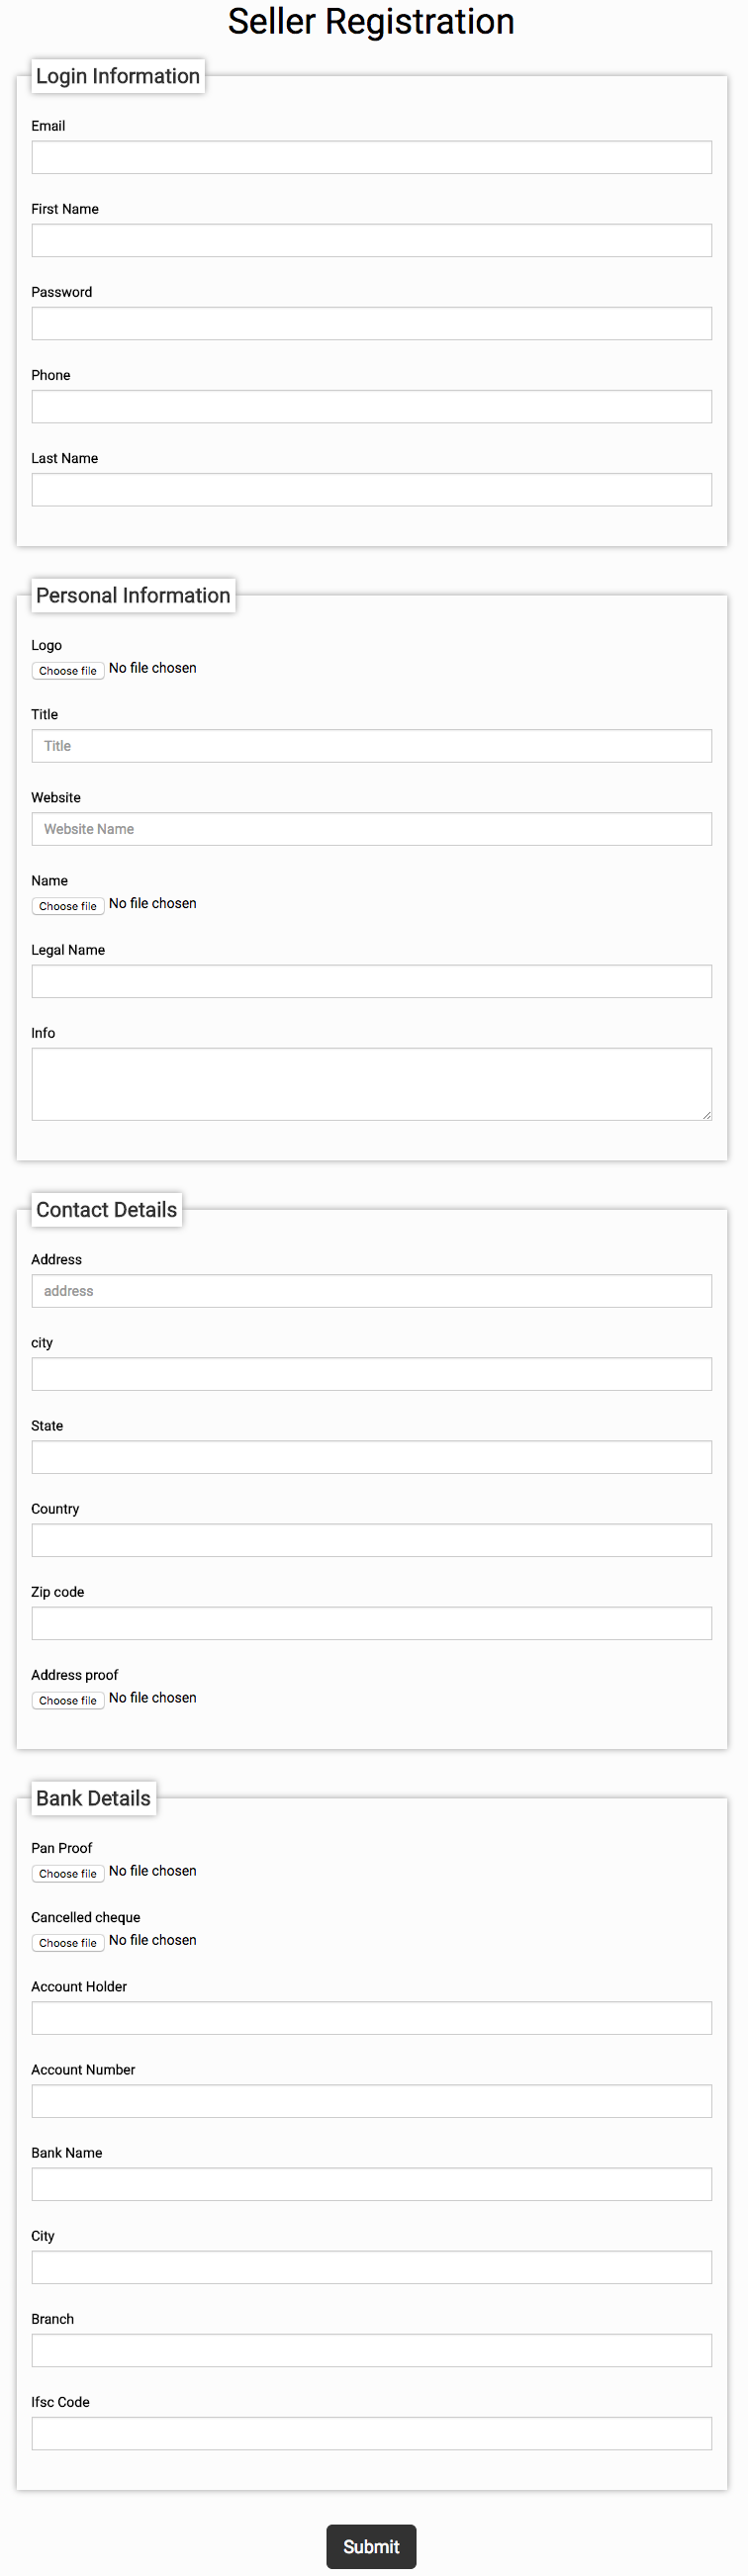
Task: Click the Title text field
Action: 371,746
